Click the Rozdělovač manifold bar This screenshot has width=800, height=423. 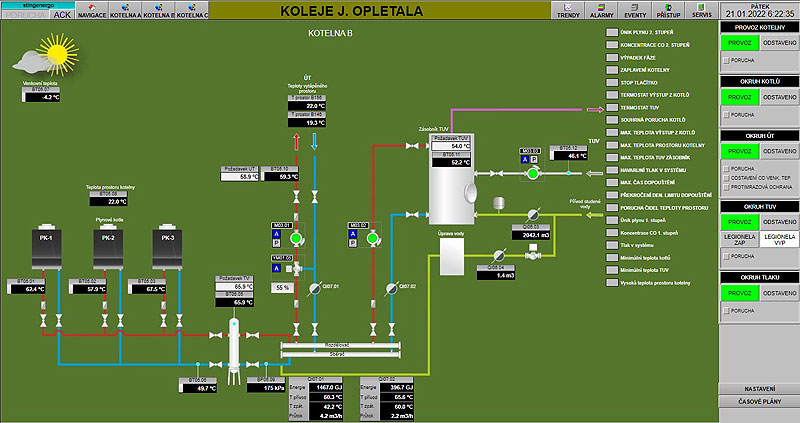point(340,345)
